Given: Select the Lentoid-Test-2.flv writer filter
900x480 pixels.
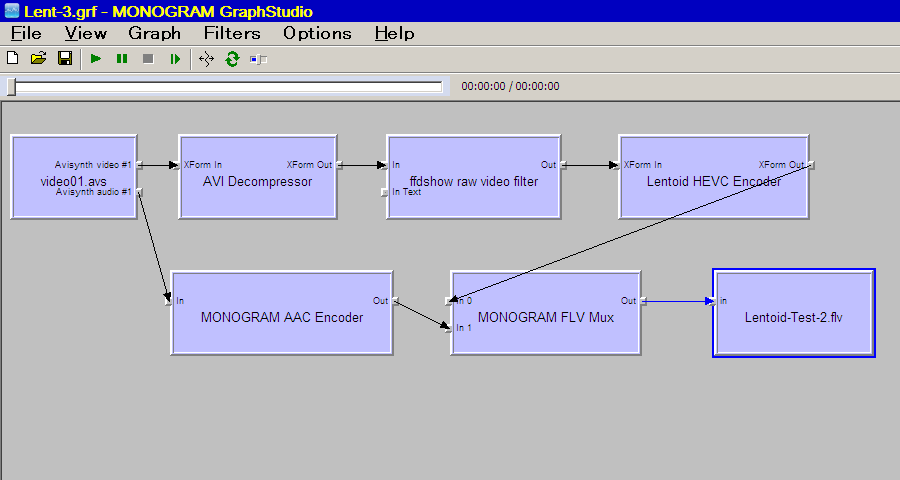Looking at the screenshot, I should click(x=794, y=313).
